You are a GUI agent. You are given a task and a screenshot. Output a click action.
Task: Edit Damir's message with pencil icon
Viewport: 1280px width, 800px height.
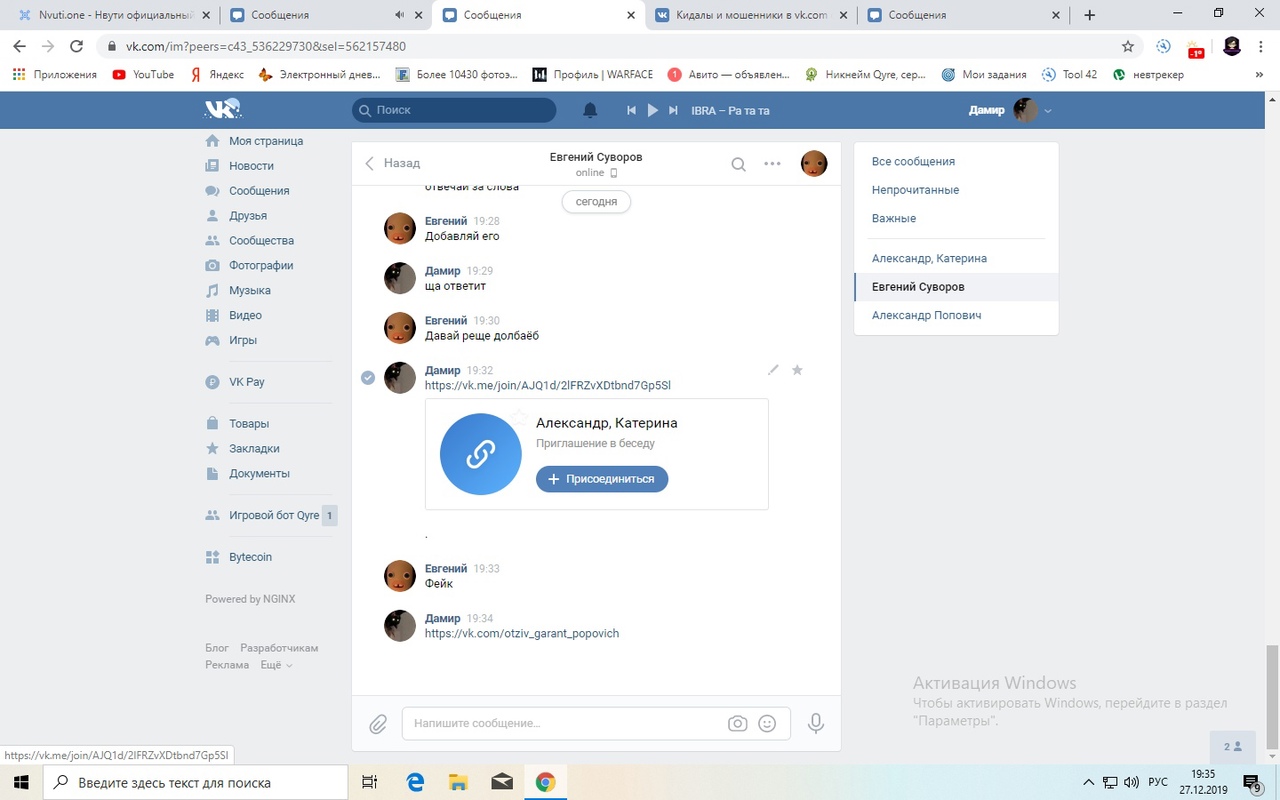pyautogui.click(x=773, y=370)
